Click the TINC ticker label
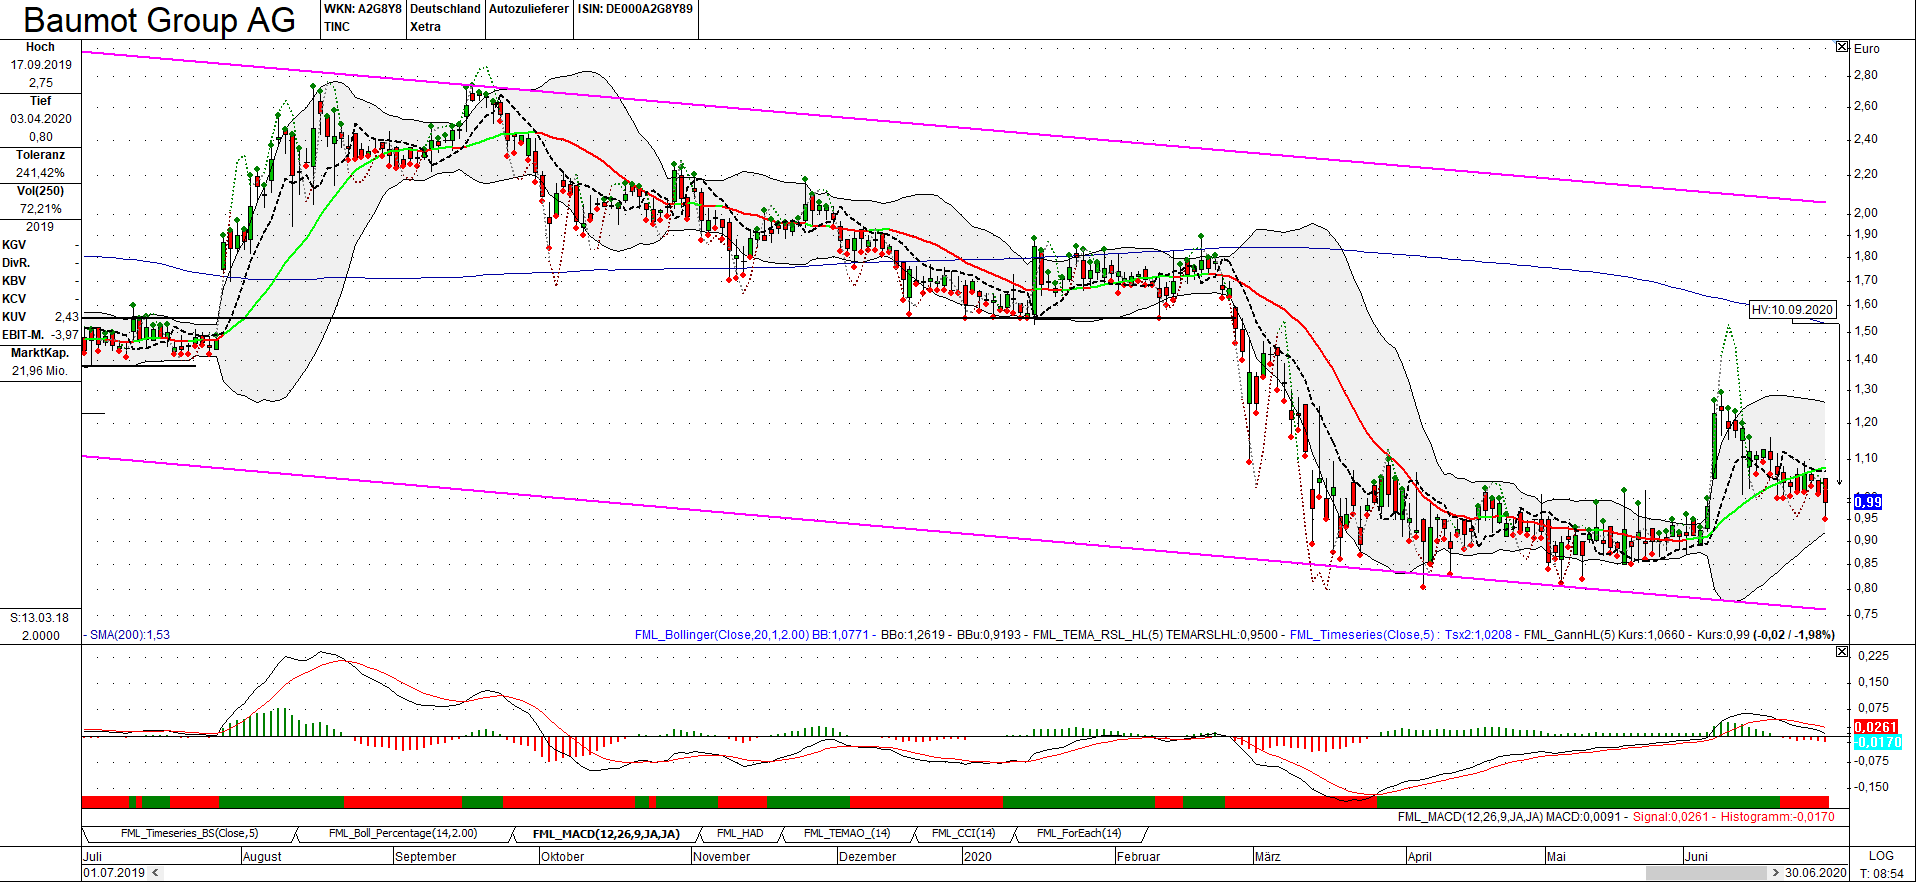1916x882 pixels. [x=337, y=27]
